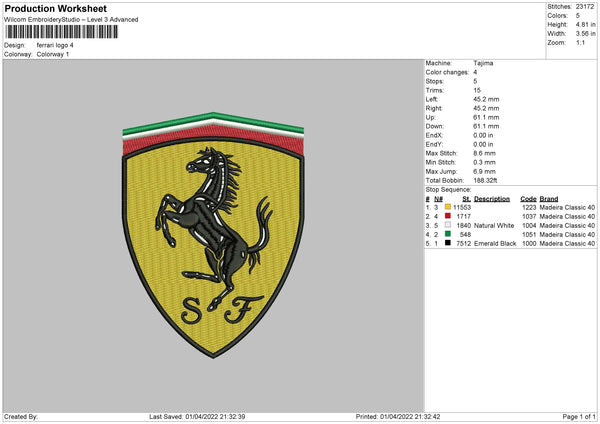Select stitch count '1717' in row 2

(x=463, y=217)
